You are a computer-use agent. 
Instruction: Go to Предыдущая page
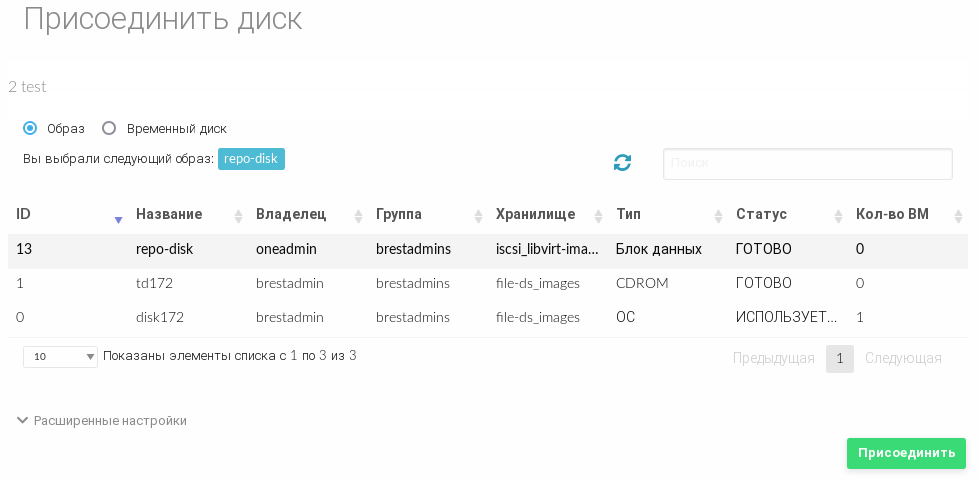pos(773,358)
